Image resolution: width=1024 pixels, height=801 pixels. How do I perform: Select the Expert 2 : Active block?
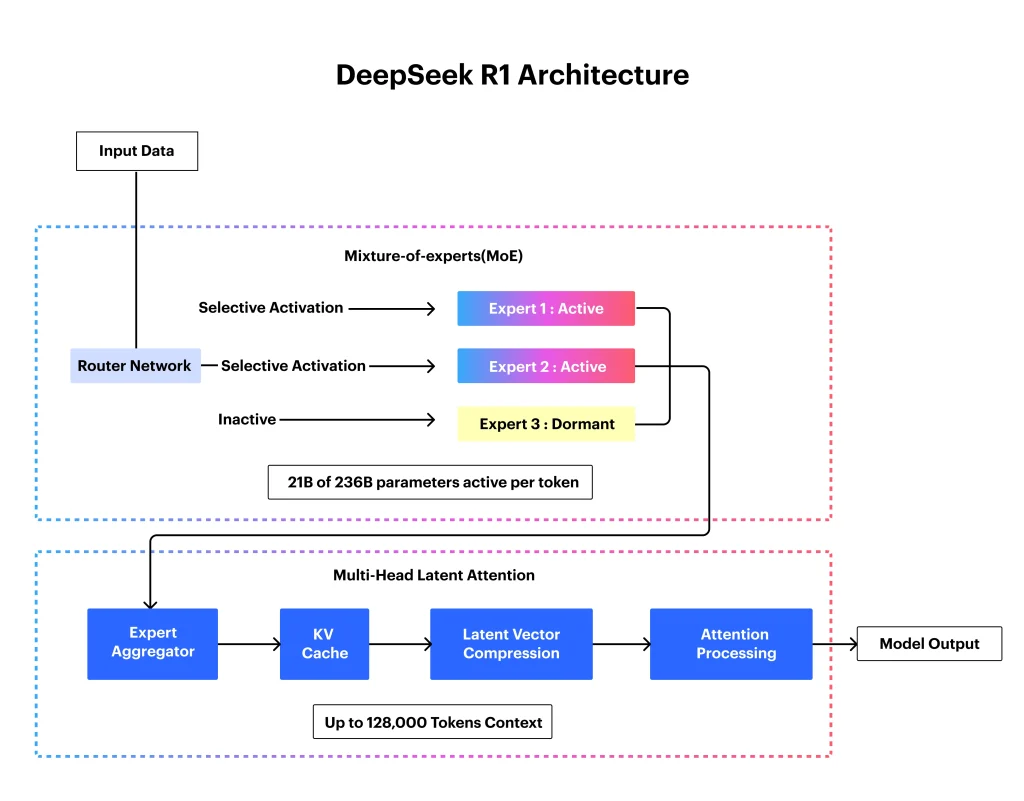(546, 367)
